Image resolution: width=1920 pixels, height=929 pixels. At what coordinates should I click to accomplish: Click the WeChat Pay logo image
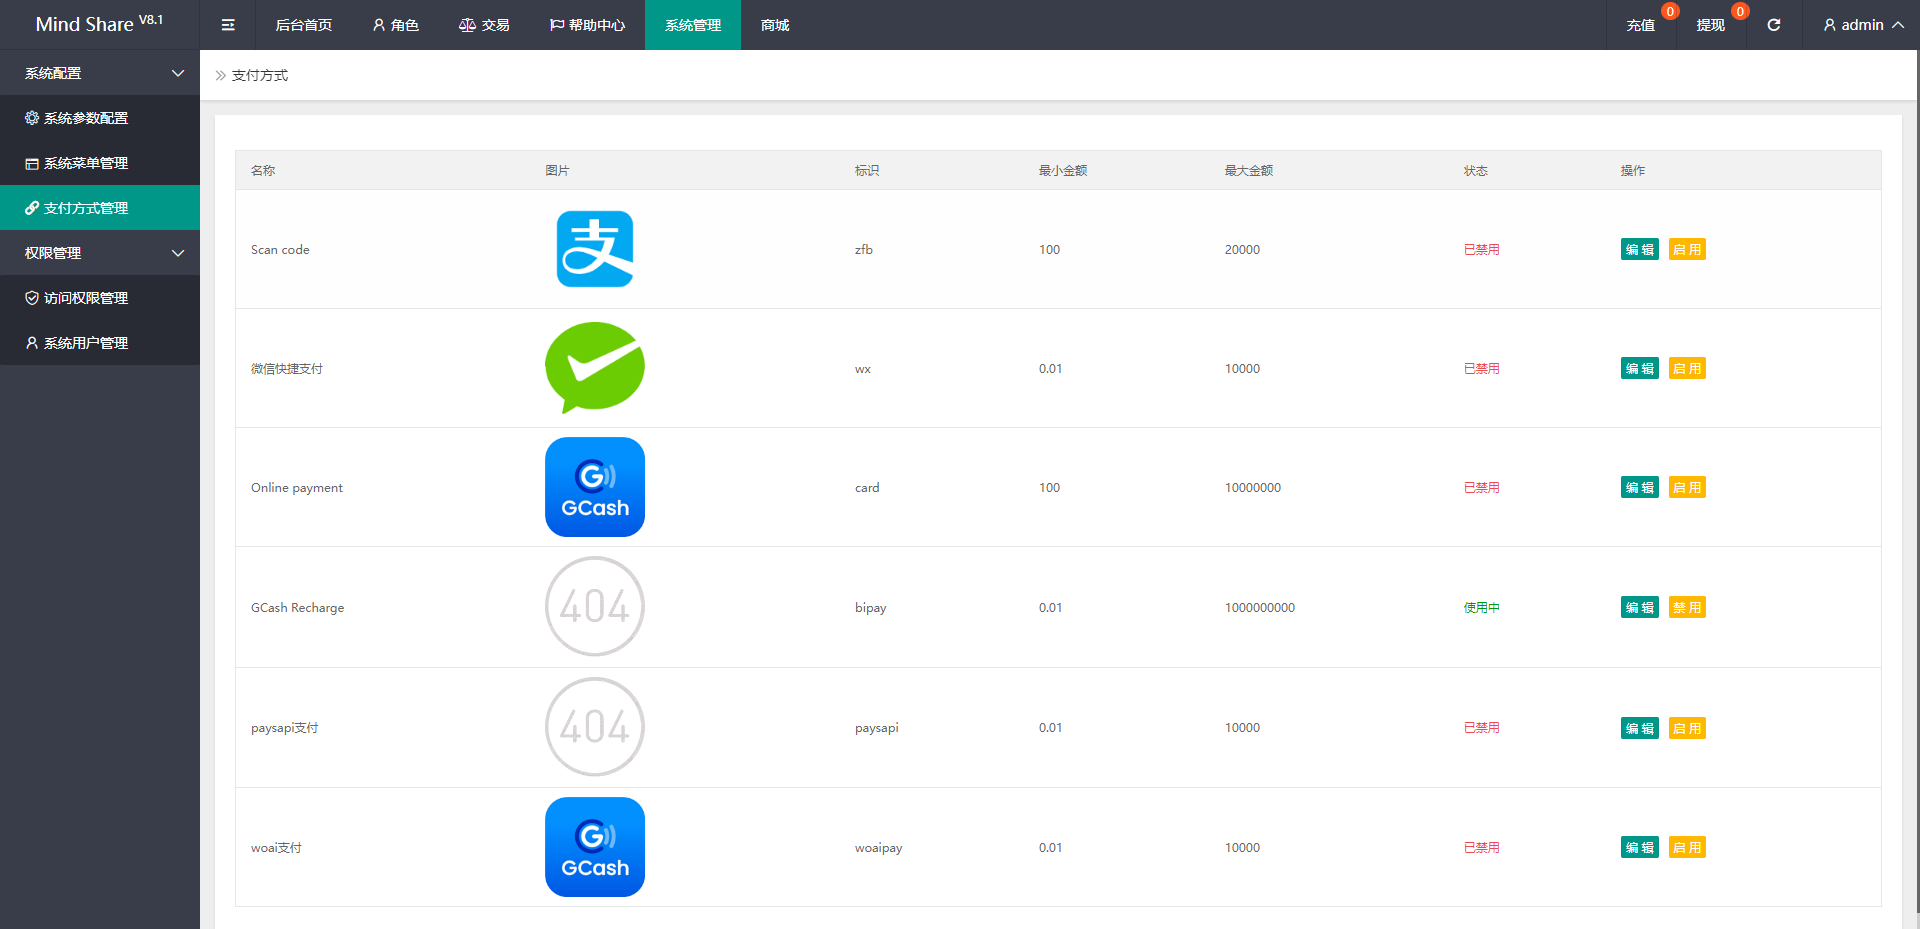pyautogui.click(x=595, y=368)
